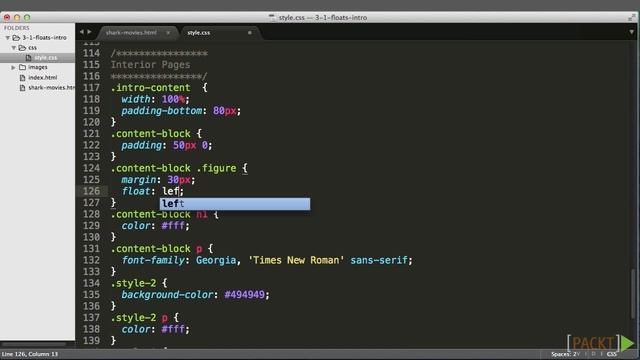Collapse the 3-1-floats-intro folder
The image size is (640, 360).
point(7,38)
